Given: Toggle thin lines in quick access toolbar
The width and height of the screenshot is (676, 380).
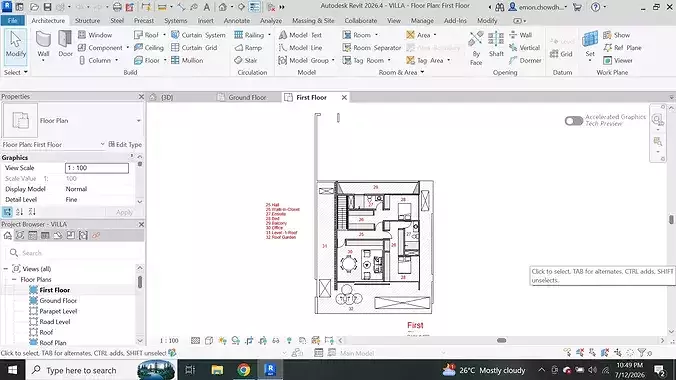Looking at the screenshot, I should click(x=255, y=7).
